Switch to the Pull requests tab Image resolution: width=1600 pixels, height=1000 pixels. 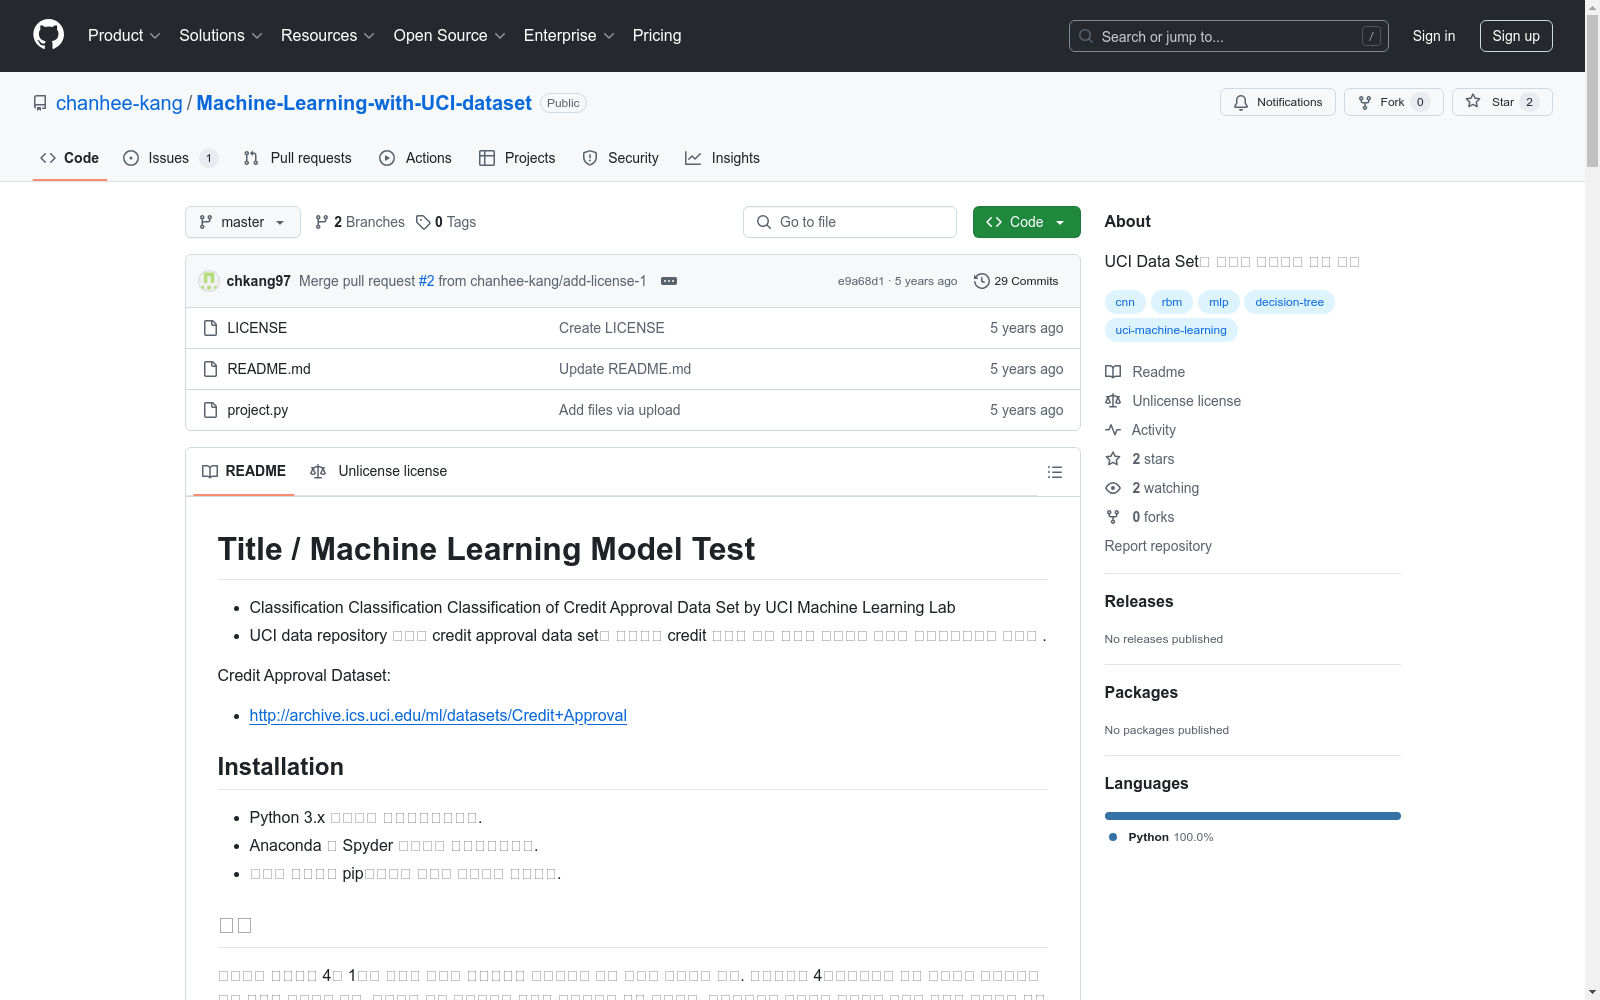point(298,158)
